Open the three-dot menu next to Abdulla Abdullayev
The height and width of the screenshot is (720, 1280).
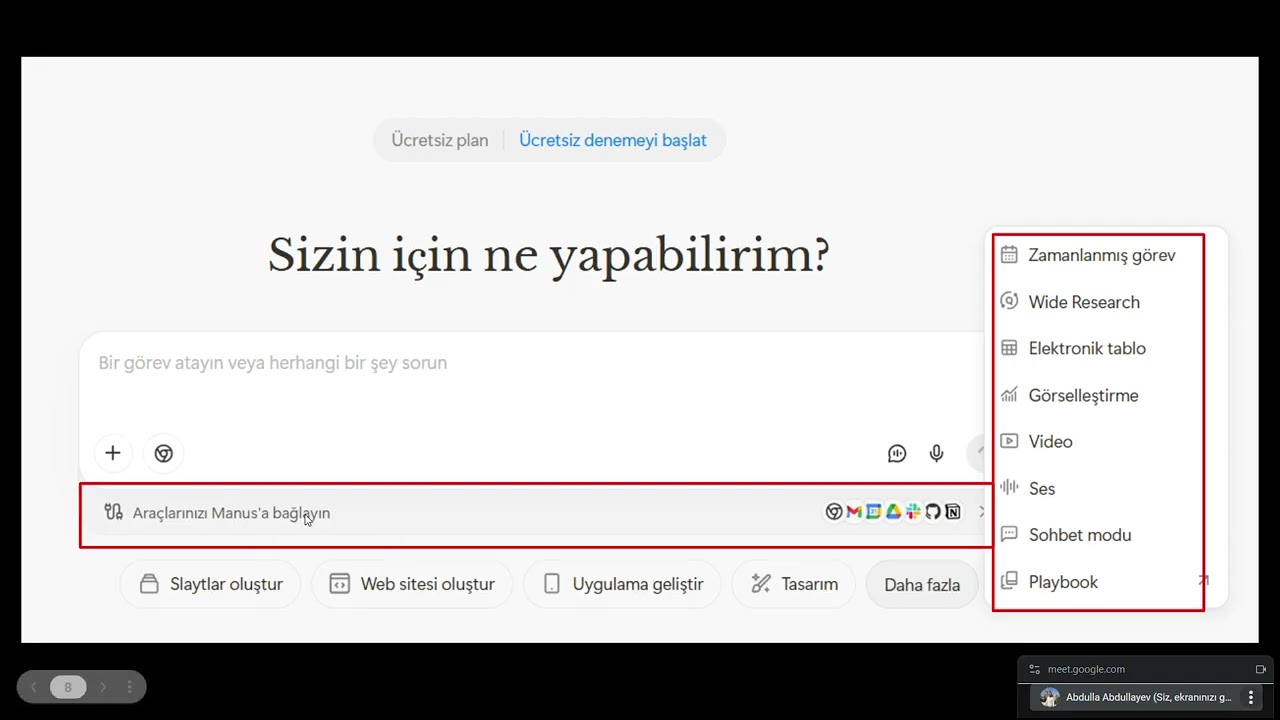[x=1250, y=698]
